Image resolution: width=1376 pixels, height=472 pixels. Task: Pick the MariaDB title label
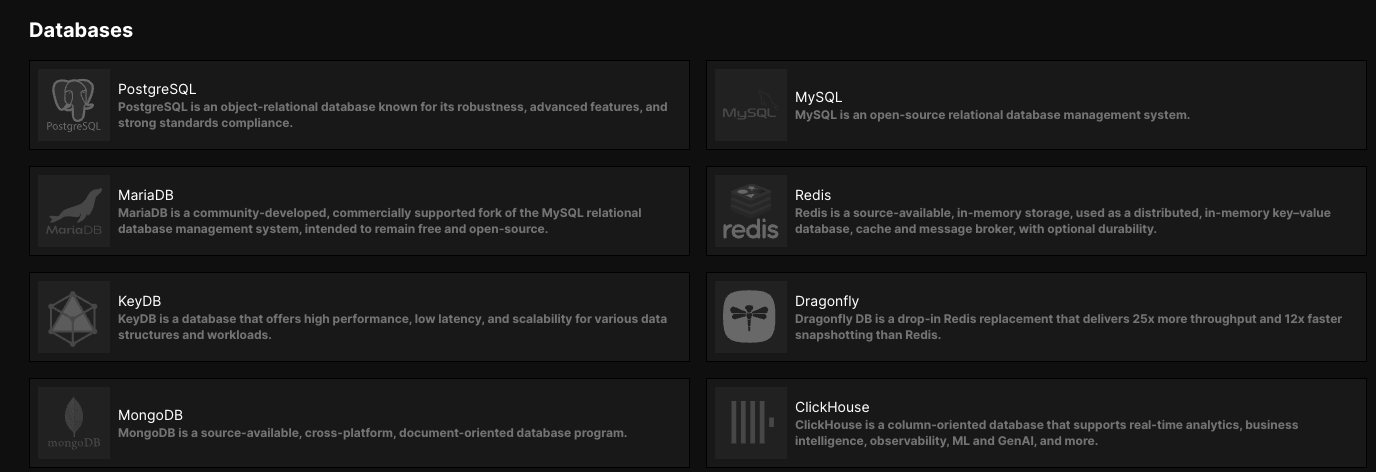(146, 195)
